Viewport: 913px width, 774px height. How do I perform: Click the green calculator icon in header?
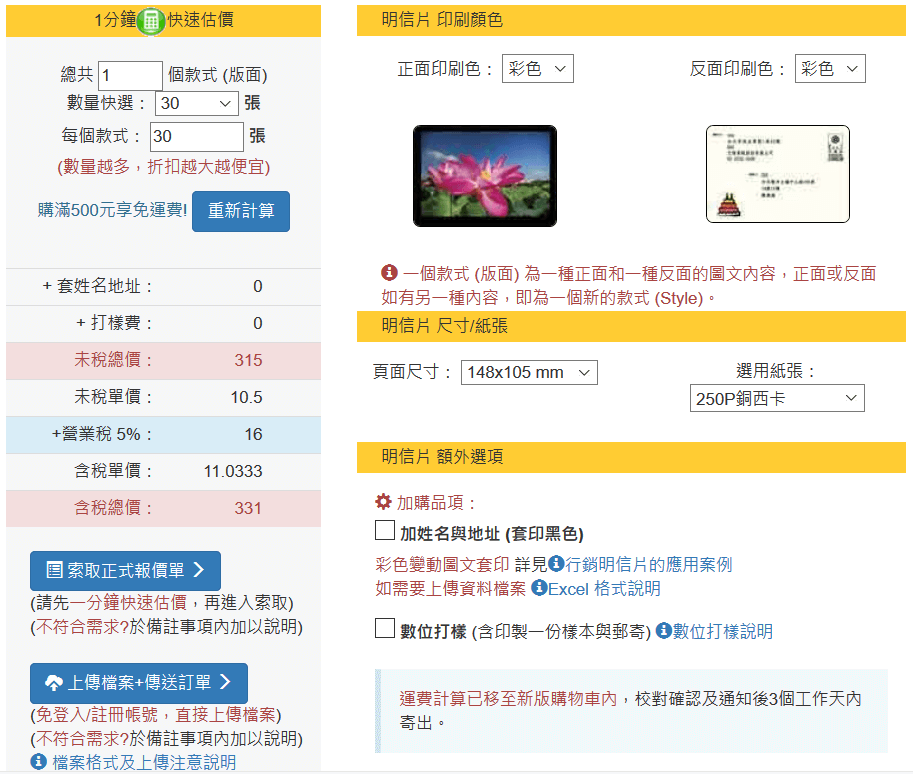tap(151, 21)
